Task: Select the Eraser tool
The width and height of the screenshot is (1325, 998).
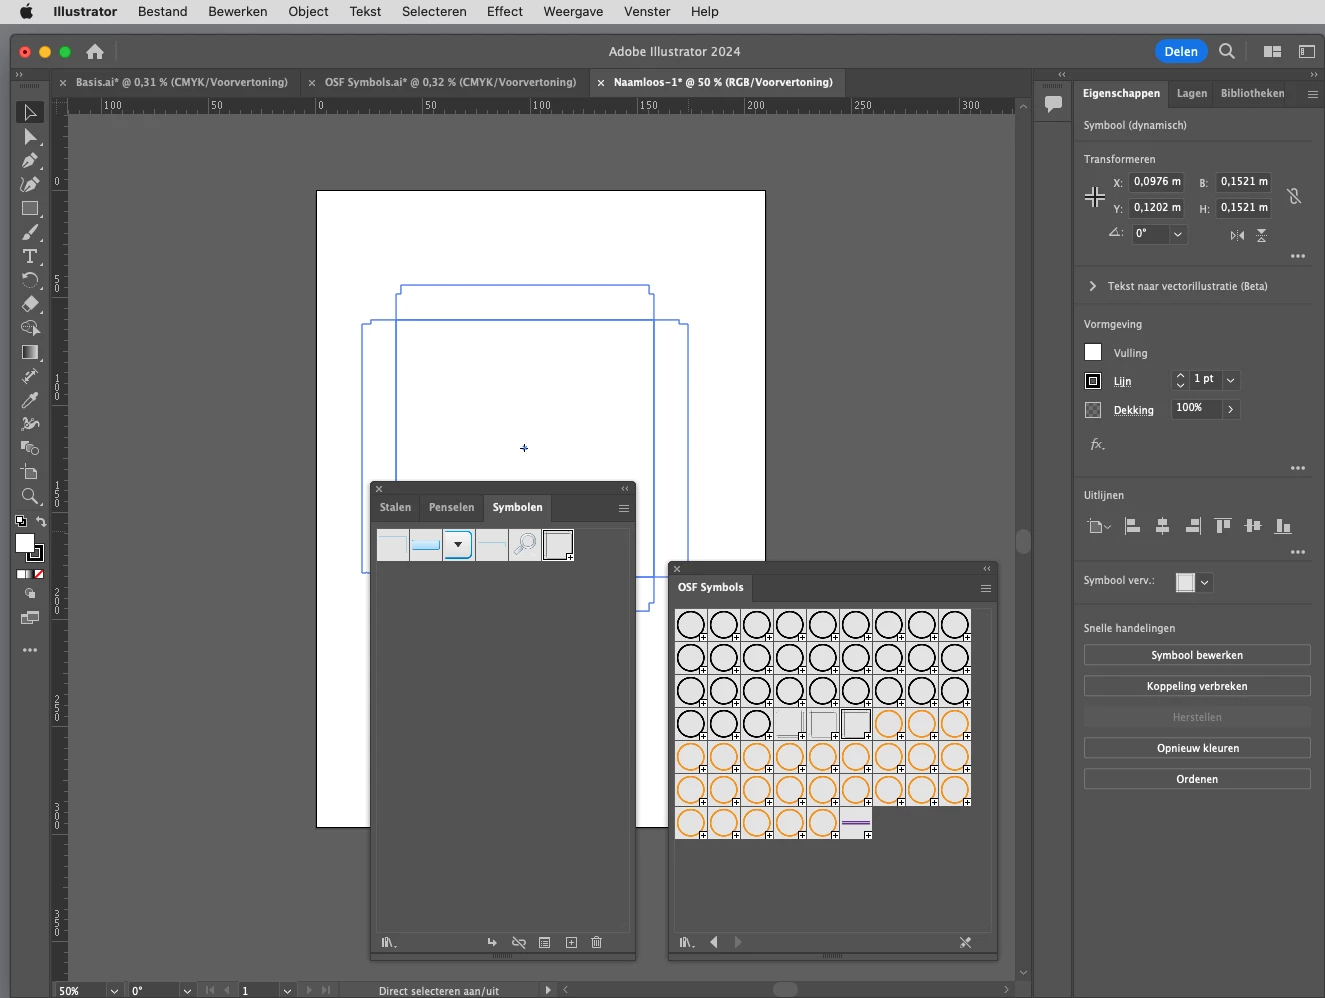Action: click(x=30, y=304)
